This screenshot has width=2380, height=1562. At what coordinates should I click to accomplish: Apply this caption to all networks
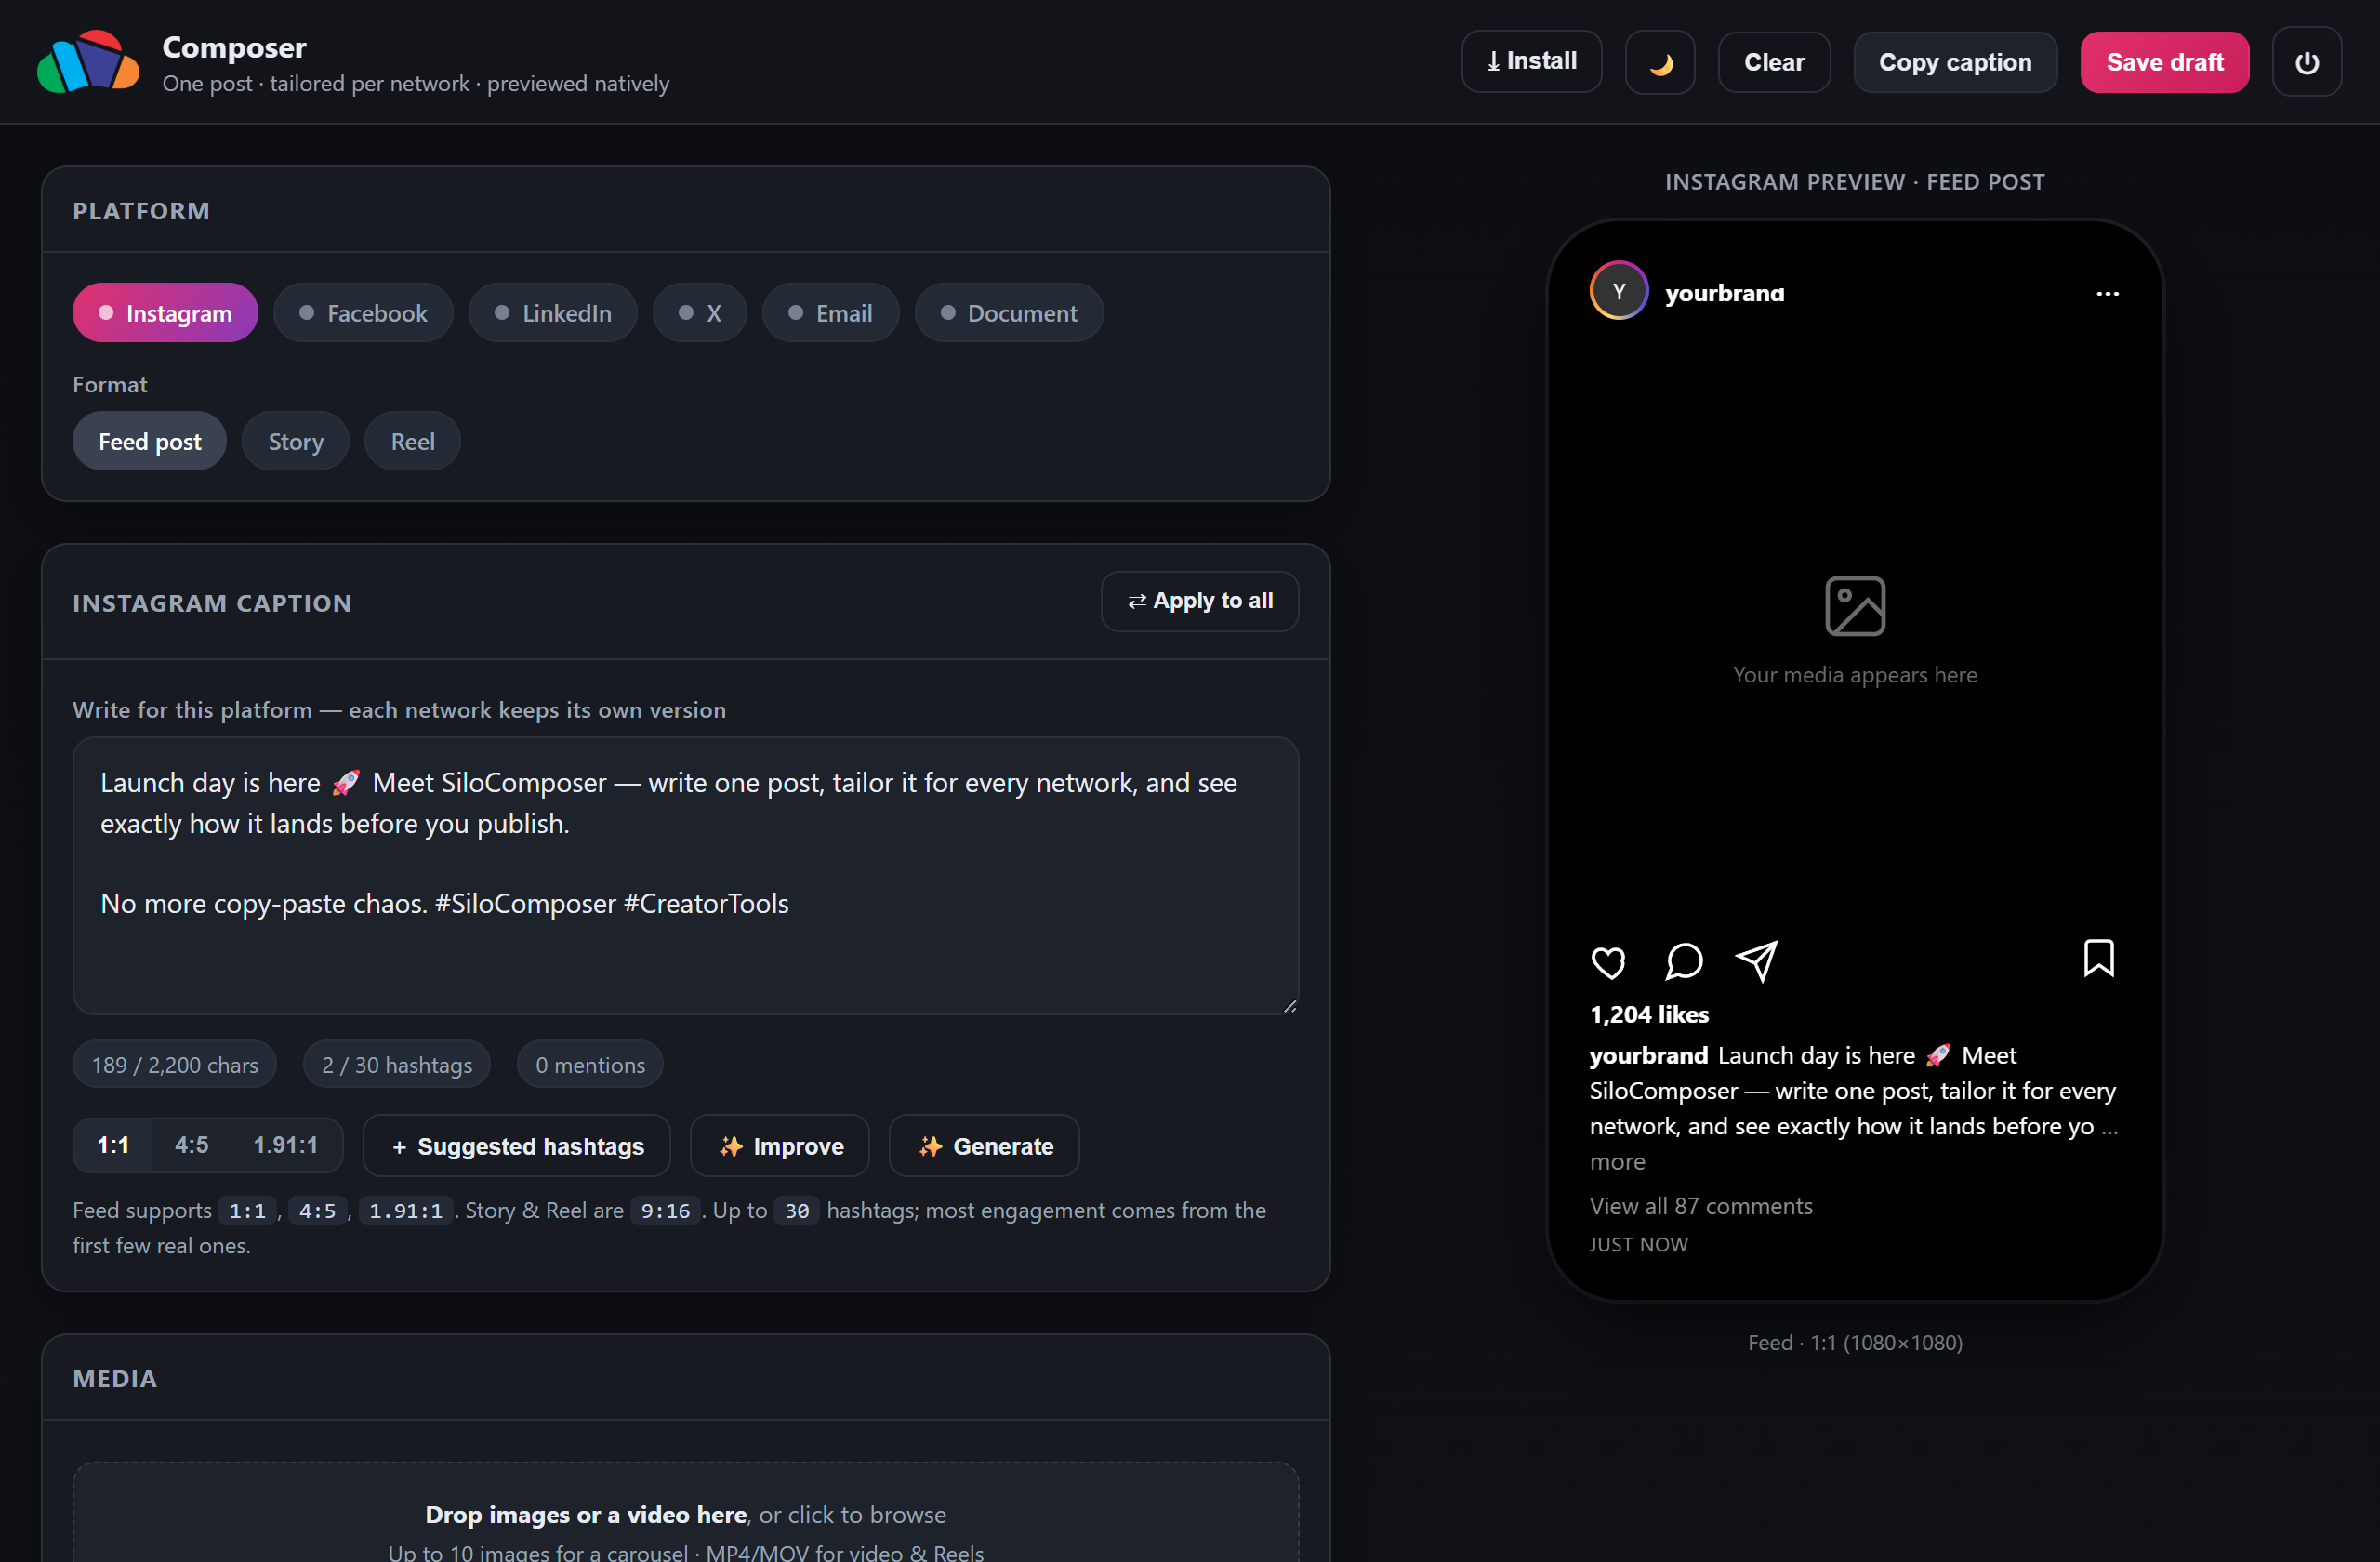pos(1200,601)
